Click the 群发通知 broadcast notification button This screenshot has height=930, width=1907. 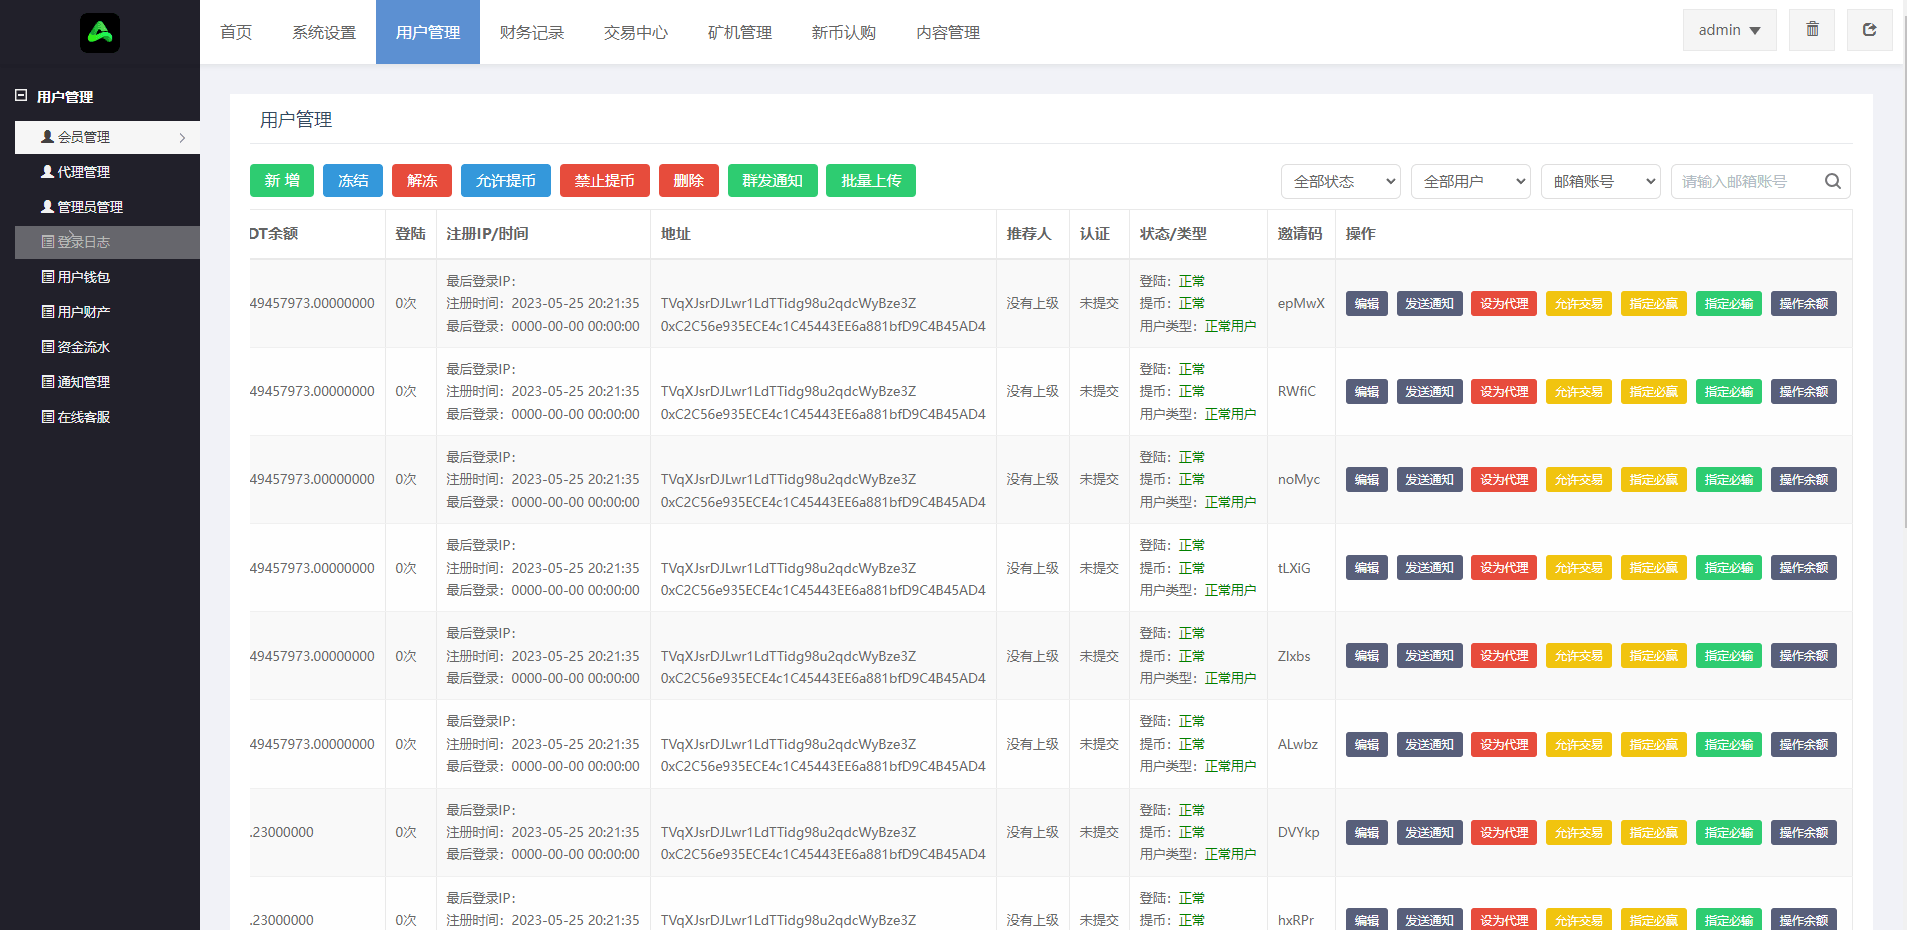click(772, 180)
